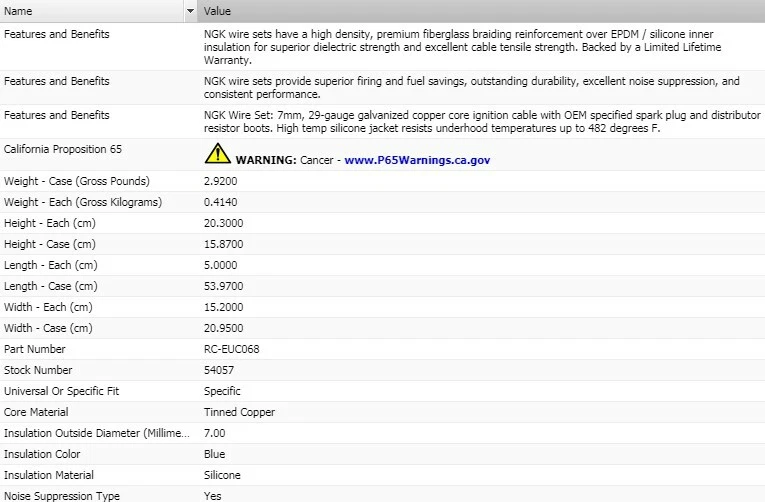The height and width of the screenshot is (502, 765).
Task: Select the value 53.9700
Action: [223, 286]
